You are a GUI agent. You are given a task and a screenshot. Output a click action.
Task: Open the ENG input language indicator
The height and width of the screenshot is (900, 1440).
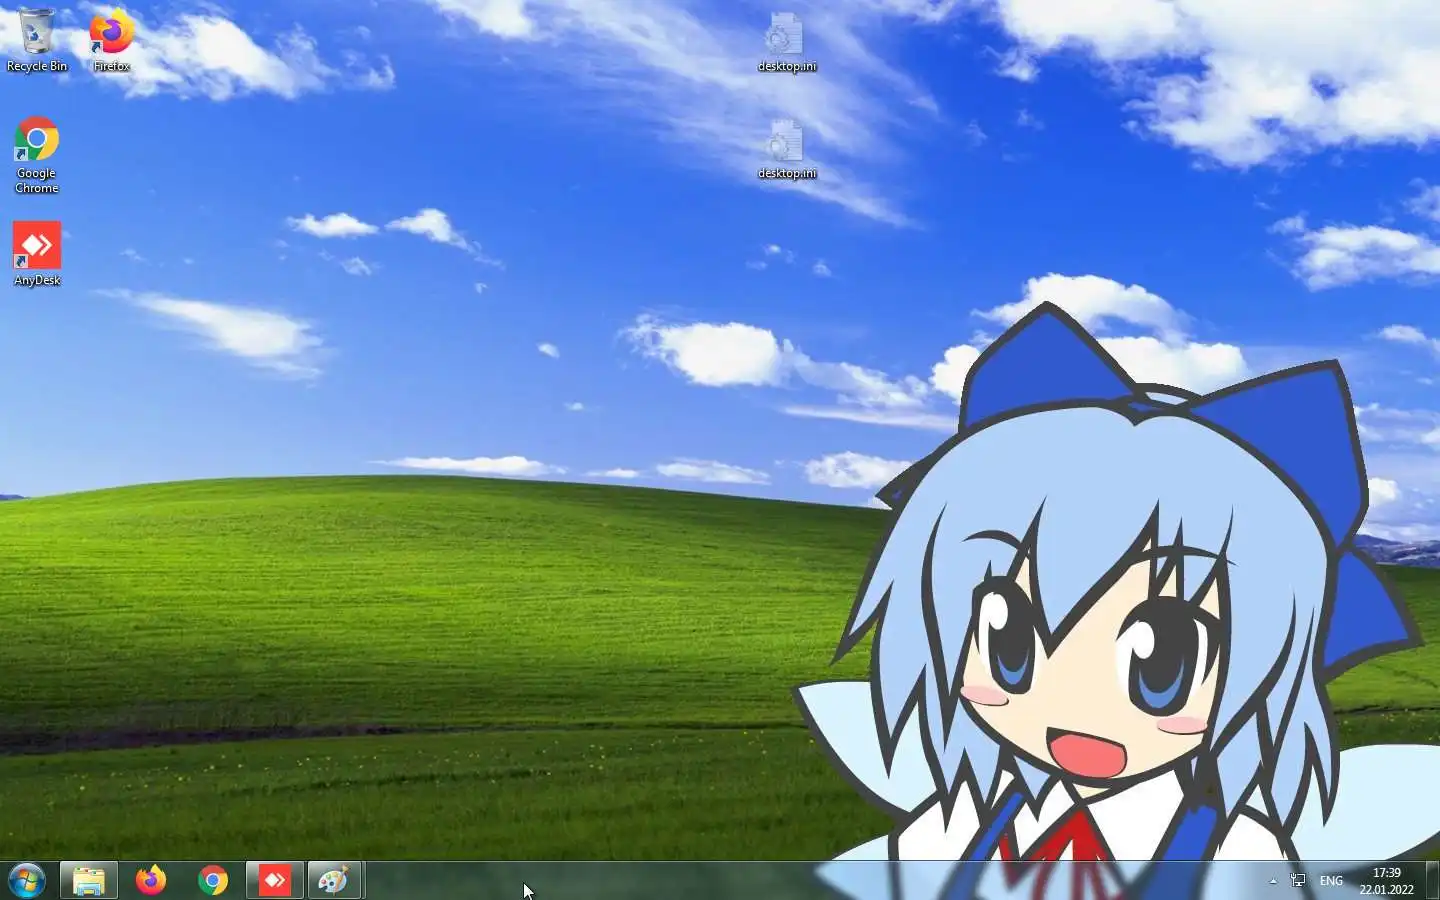(x=1331, y=881)
